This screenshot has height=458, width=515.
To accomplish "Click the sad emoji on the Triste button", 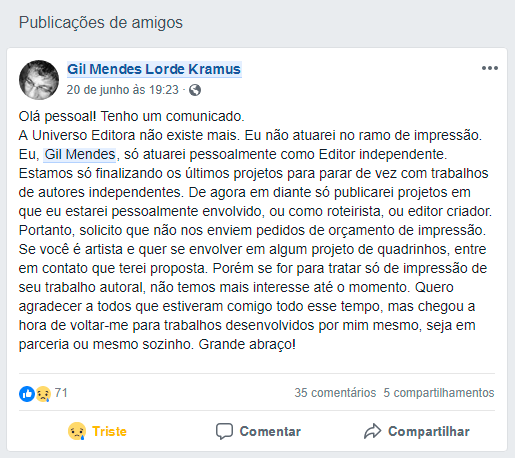I will pyautogui.click(x=77, y=431).
